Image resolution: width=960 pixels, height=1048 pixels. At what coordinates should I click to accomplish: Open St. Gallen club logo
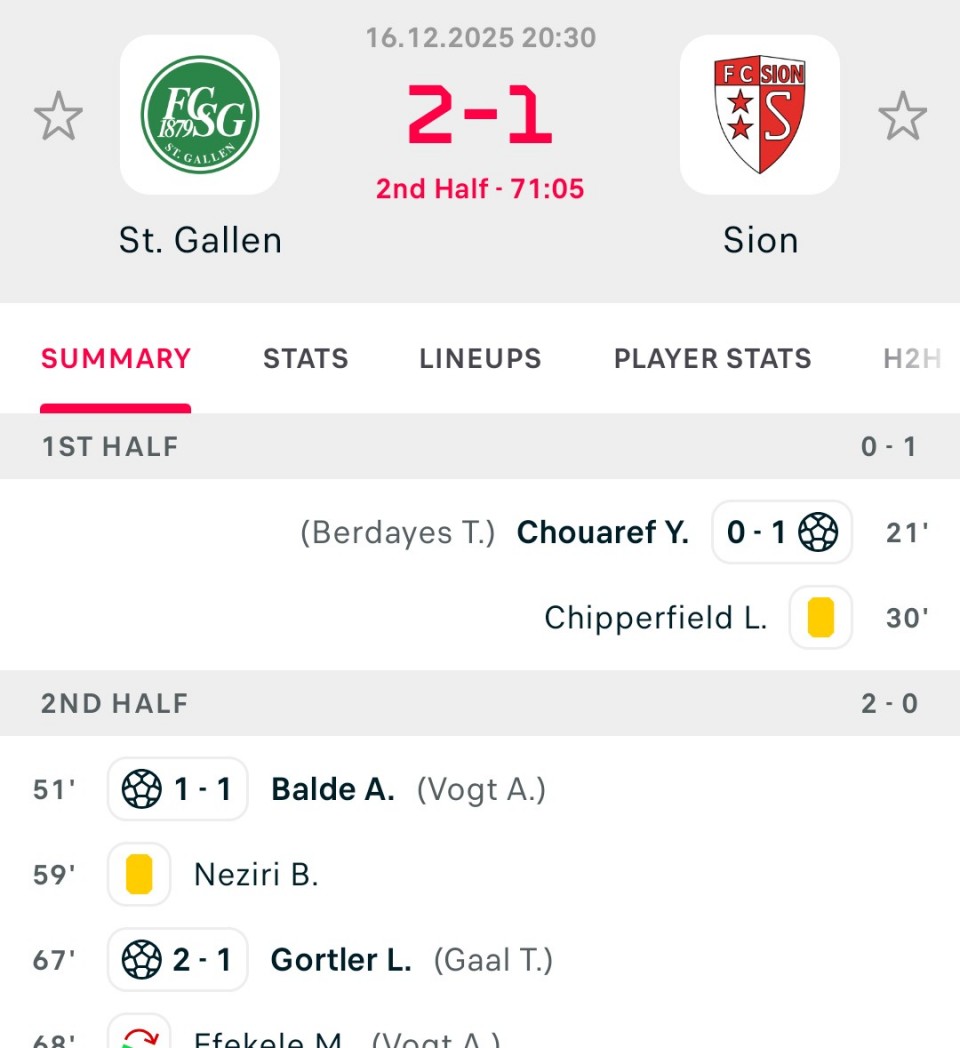coord(200,114)
